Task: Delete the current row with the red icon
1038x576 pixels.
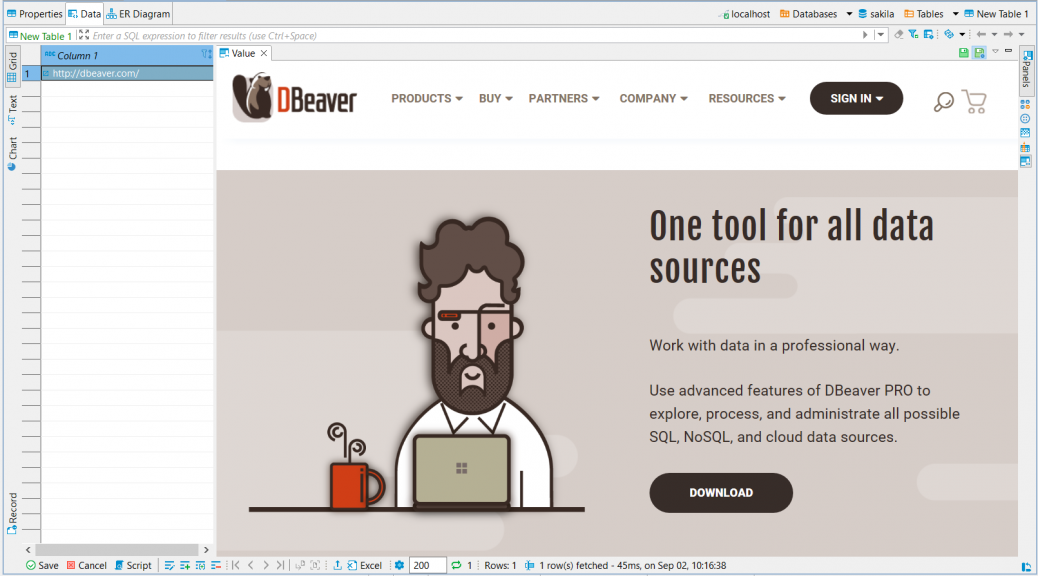Action: click(x=214, y=565)
